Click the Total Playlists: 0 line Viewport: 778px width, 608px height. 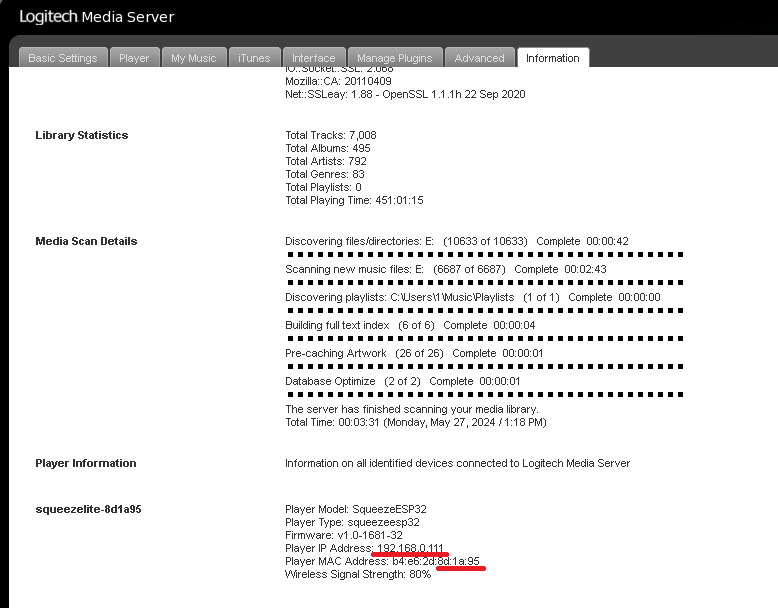click(324, 187)
